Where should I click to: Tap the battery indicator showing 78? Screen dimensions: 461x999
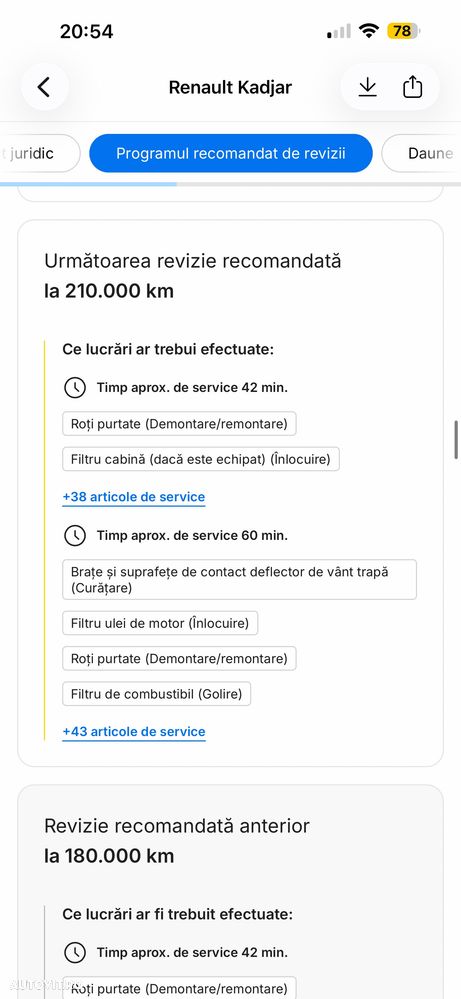pyautogui.click(x=403, y=31)
